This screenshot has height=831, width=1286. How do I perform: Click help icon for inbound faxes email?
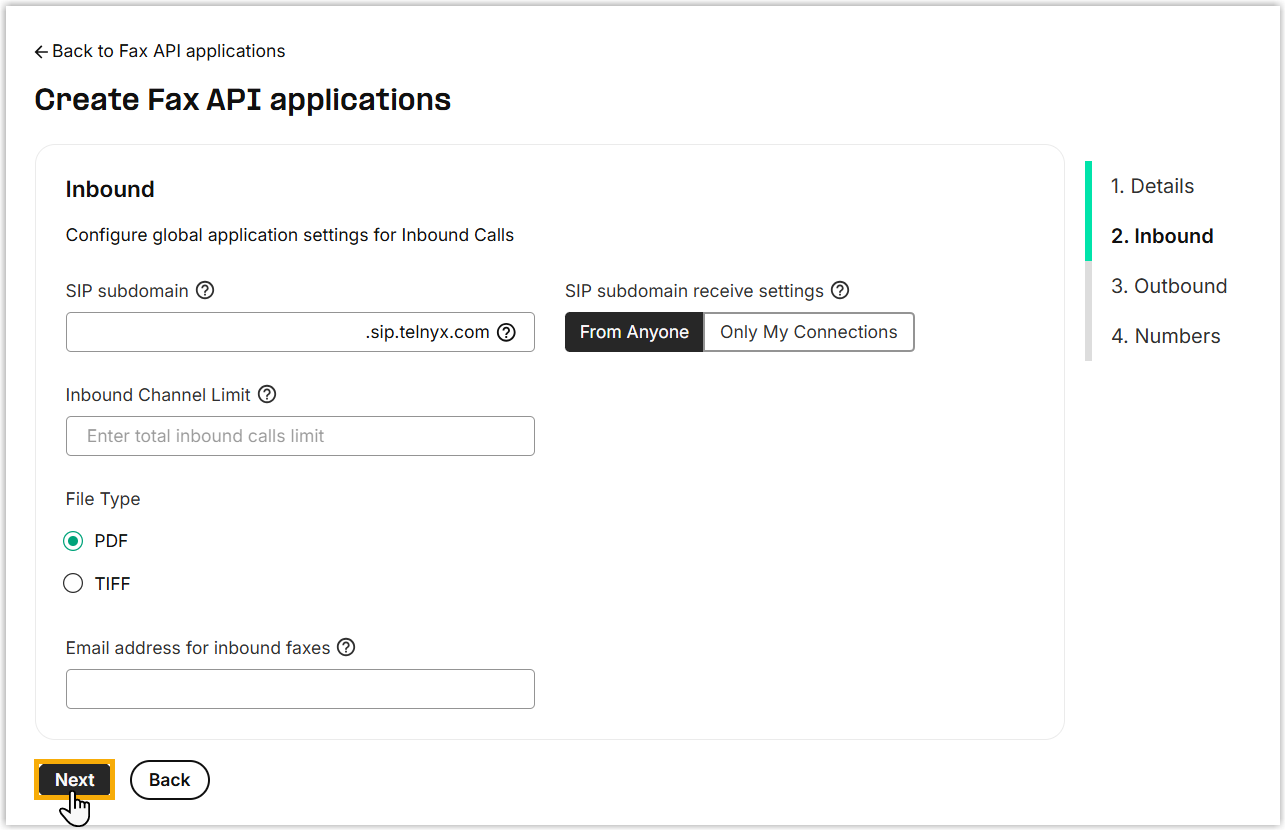coord(346,648)
